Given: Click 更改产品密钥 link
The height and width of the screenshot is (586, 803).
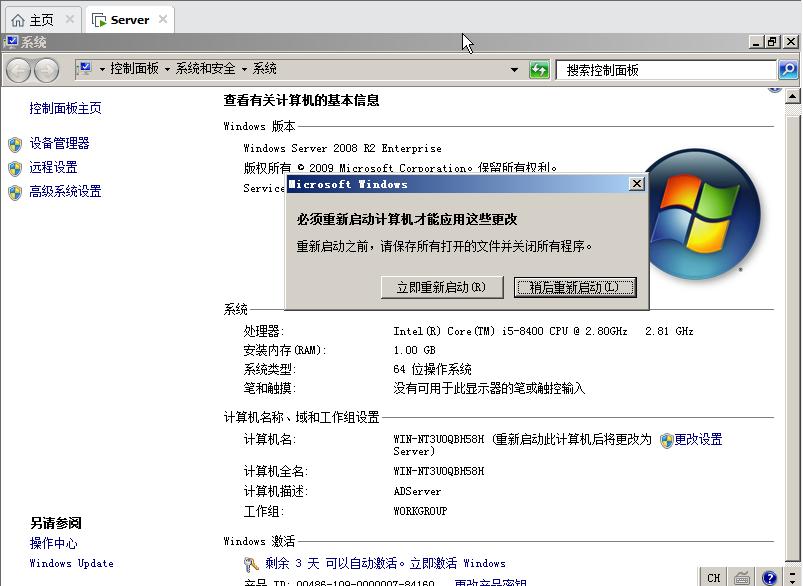Looking at the screenshot, I should (x=490, y=582).
